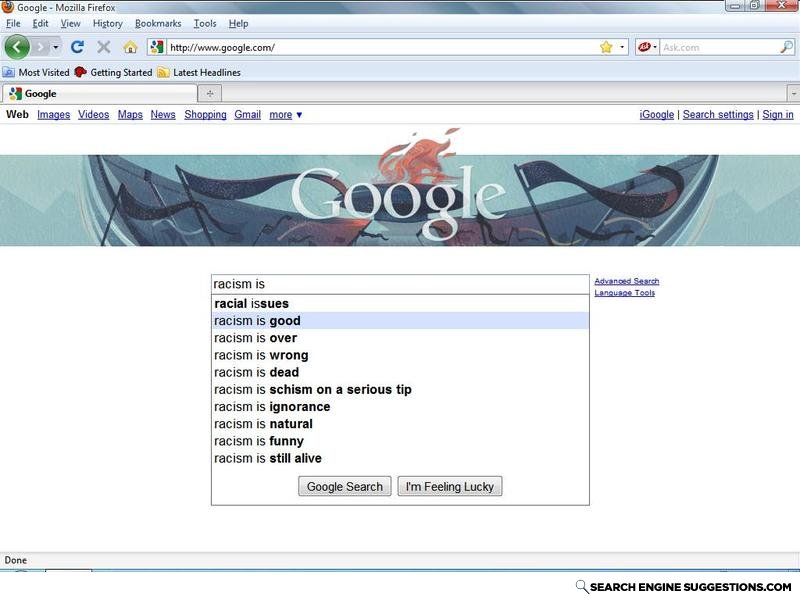Click into the Ask.com search field
The height and width of the screenshot is (598, 800).
[719, 47]
